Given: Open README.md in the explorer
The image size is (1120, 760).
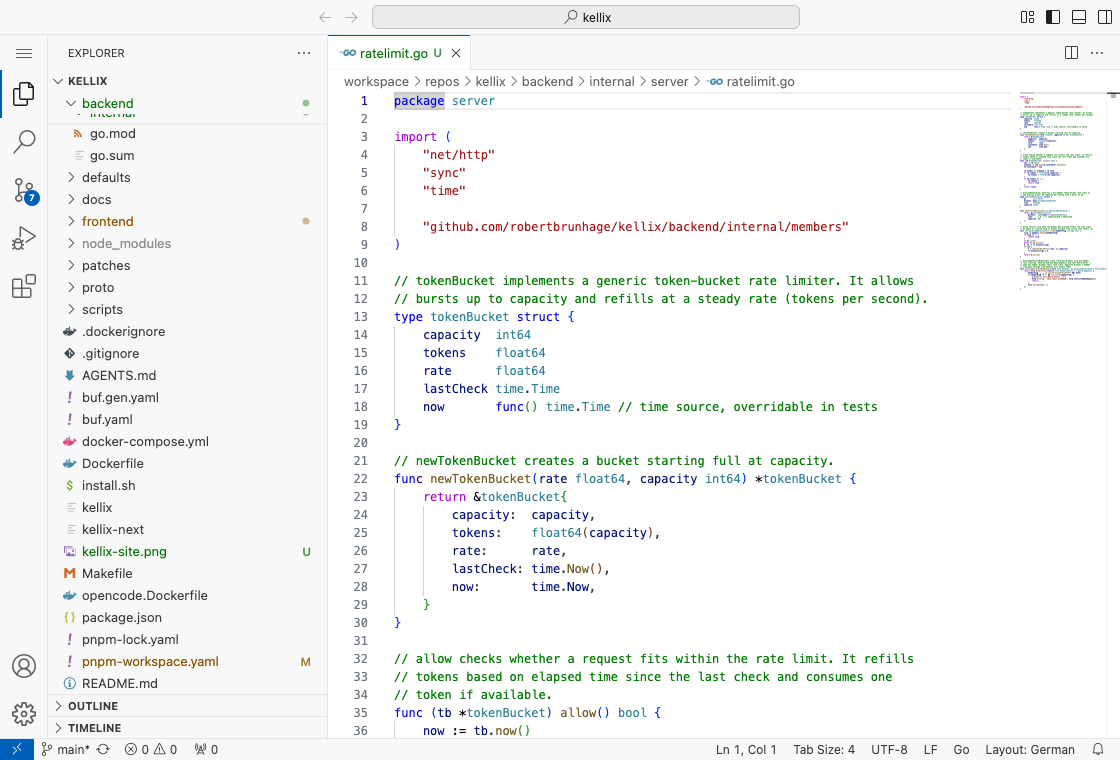Looking at the screenshot, I should [x=188, y=684].
